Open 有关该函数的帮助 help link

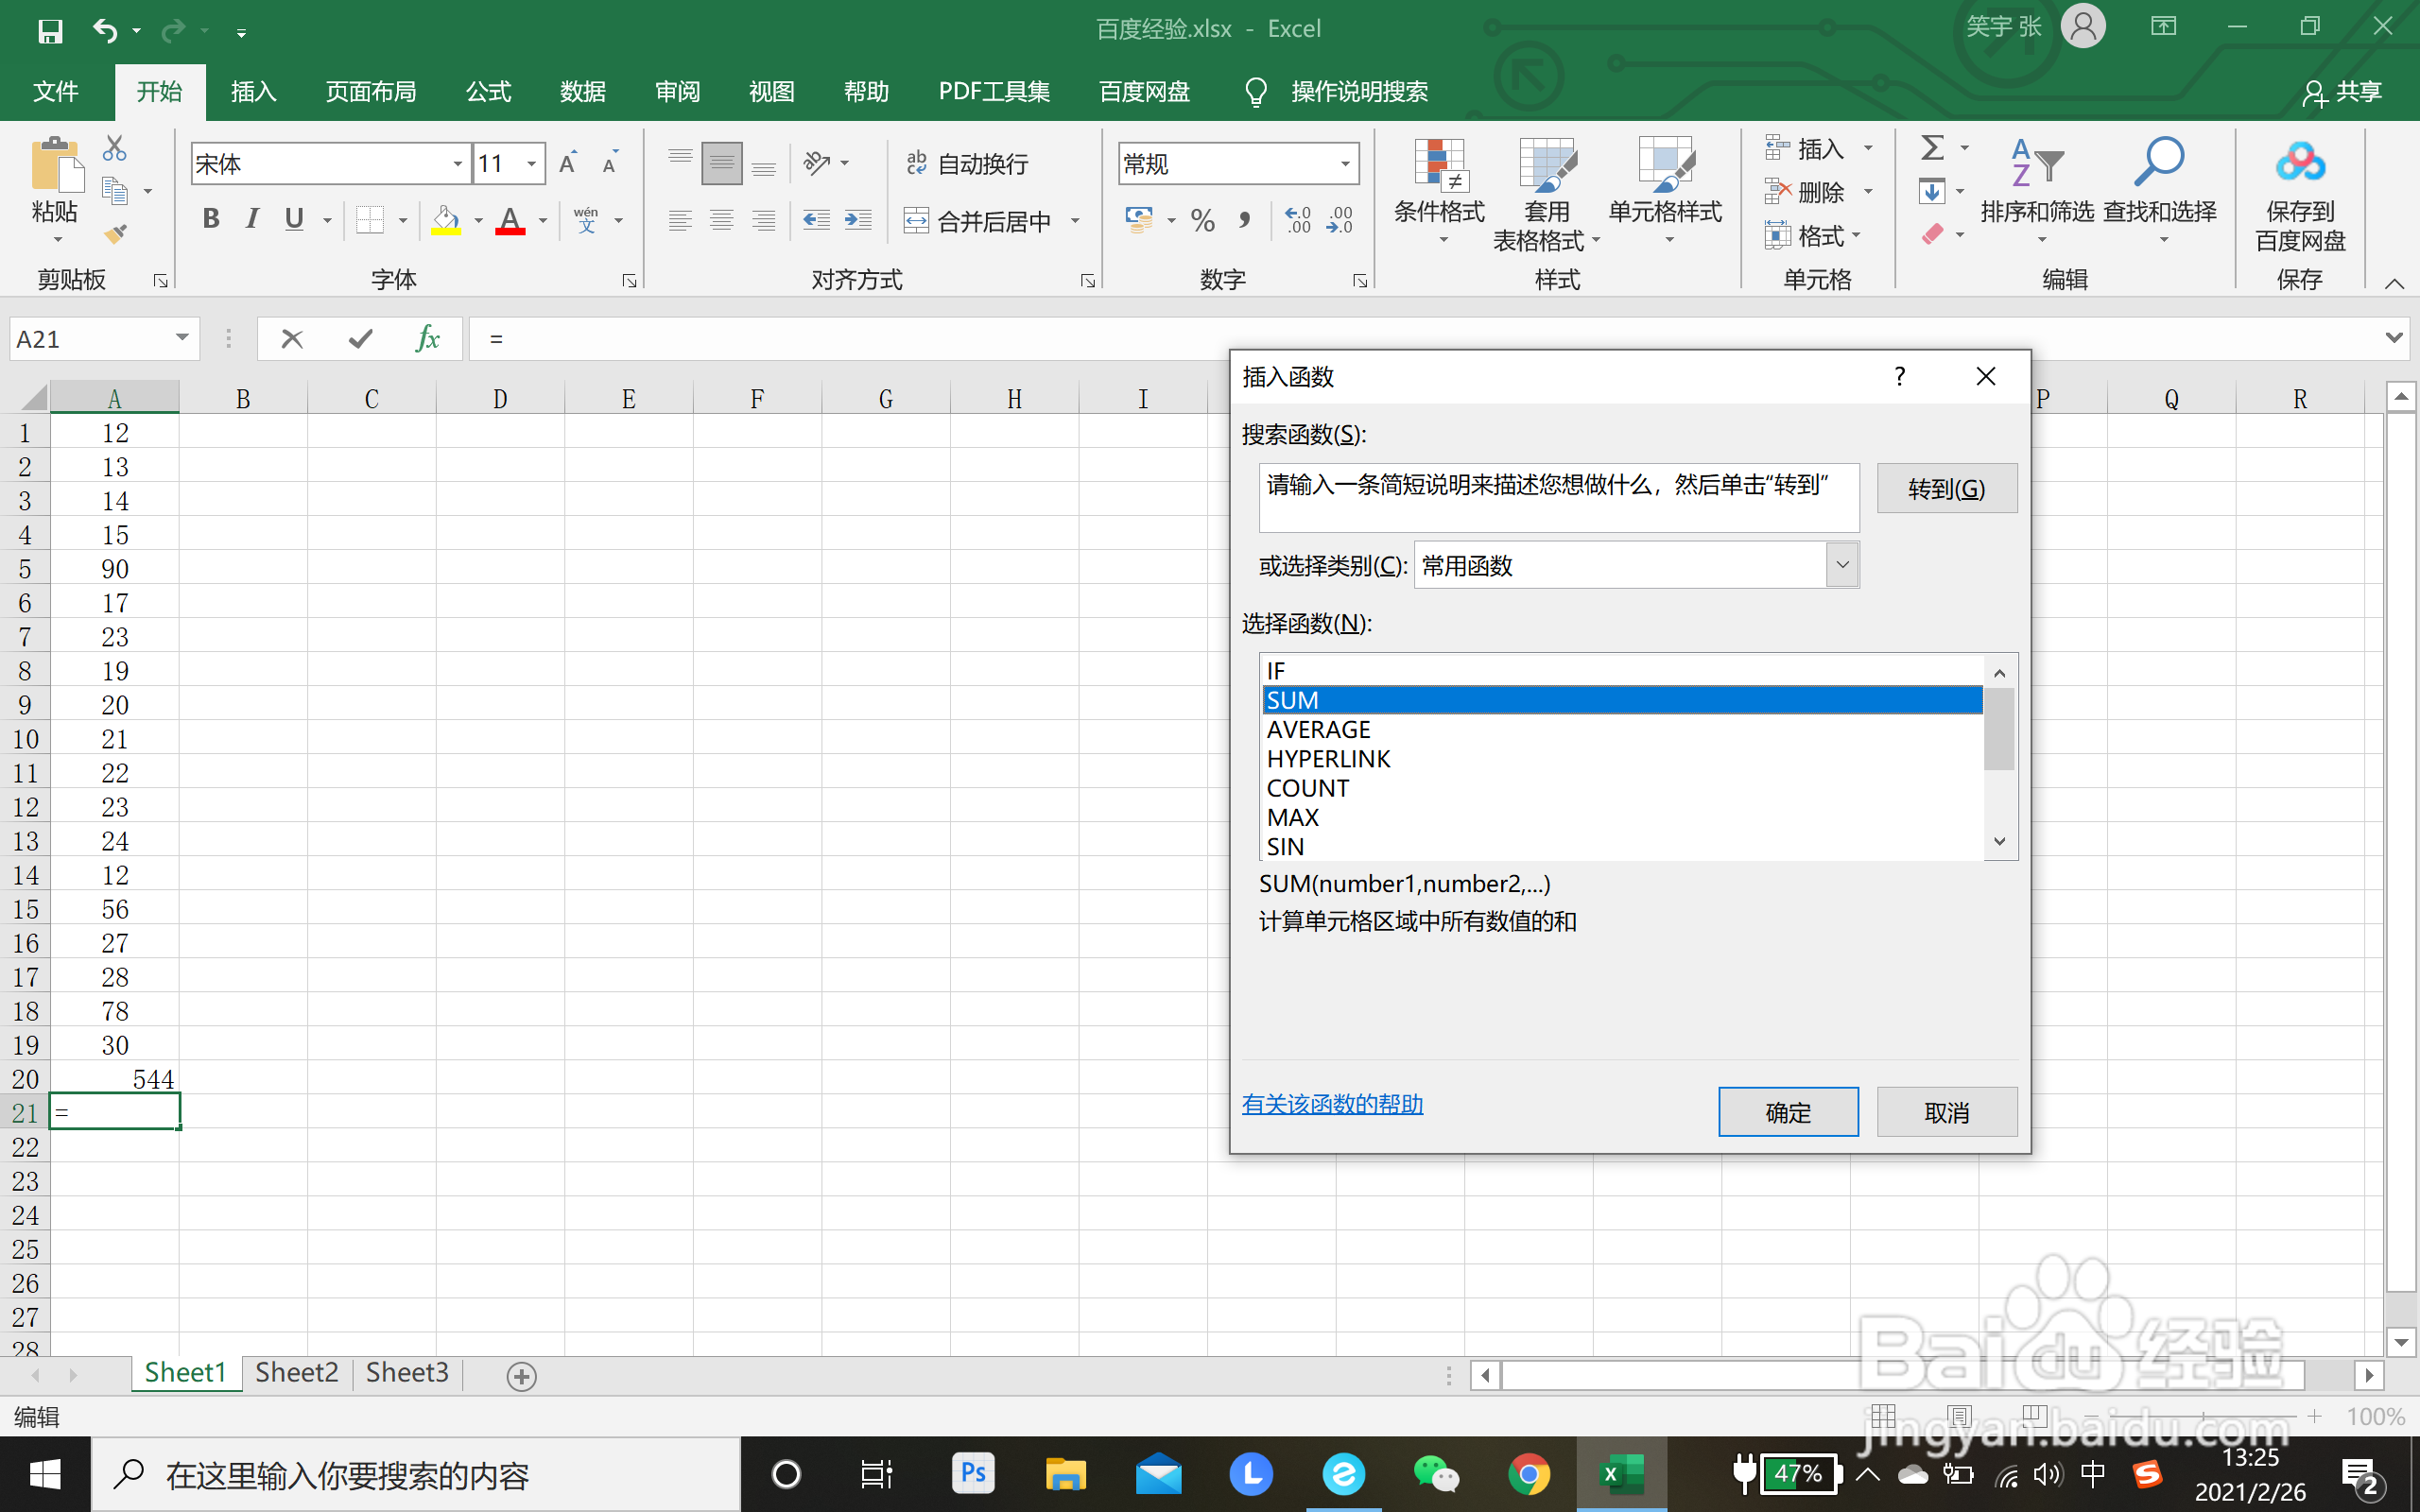tap(1331, 1103)
